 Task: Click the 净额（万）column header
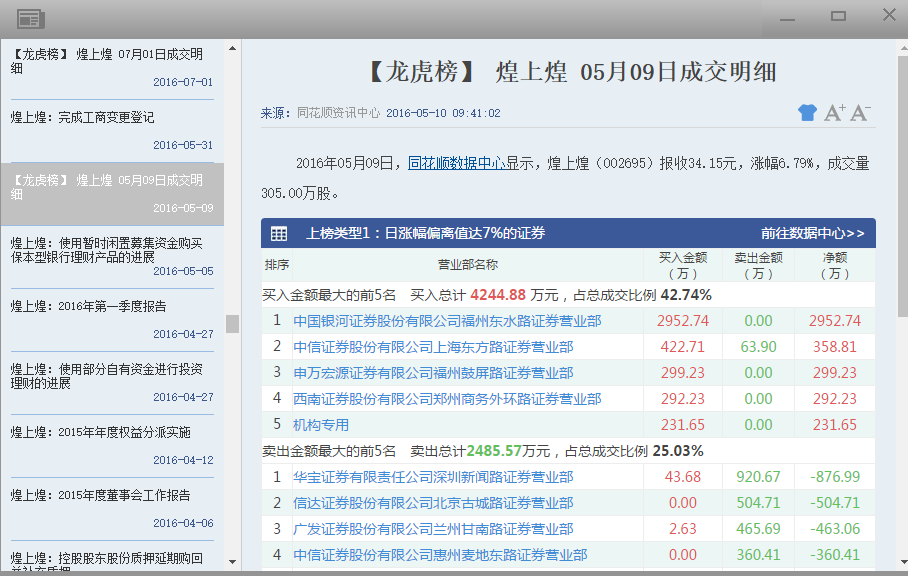tap(834, 265)
